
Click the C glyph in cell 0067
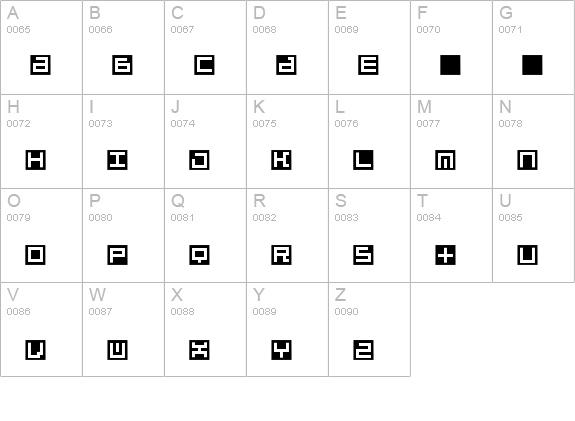pos(204,65)
